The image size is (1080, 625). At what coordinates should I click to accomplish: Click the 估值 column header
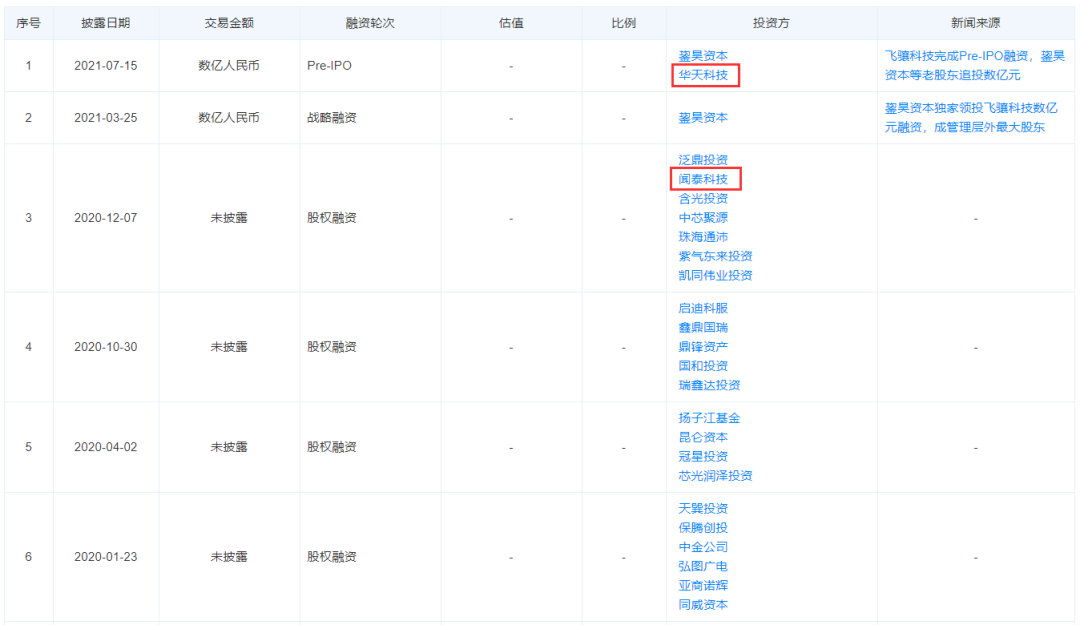(x=511, y=23)
